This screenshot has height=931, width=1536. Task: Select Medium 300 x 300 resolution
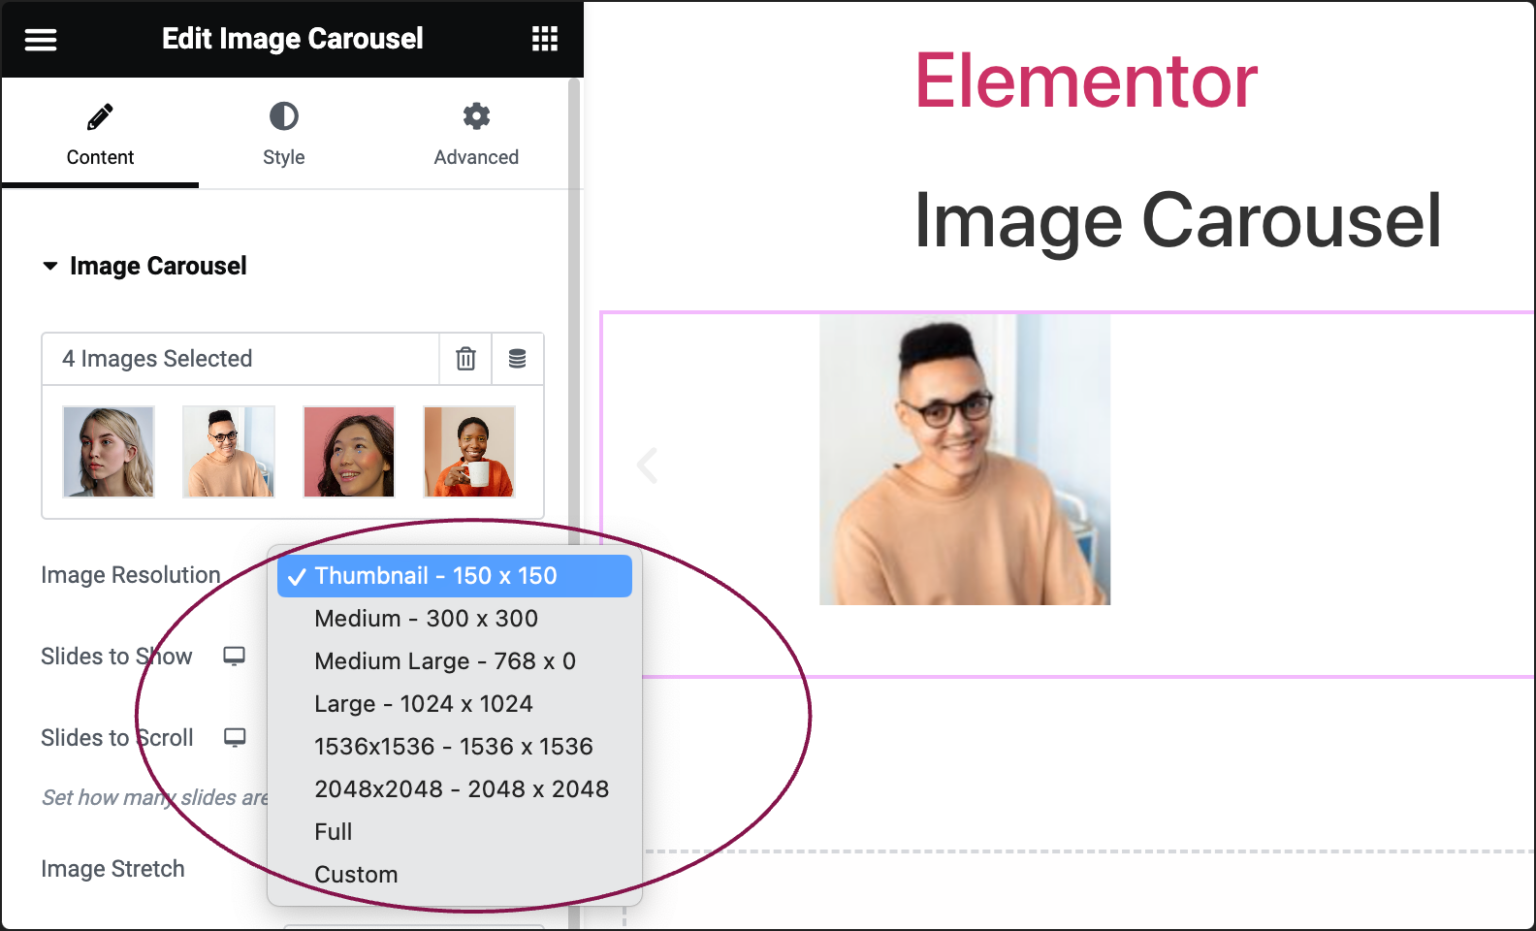426,619
